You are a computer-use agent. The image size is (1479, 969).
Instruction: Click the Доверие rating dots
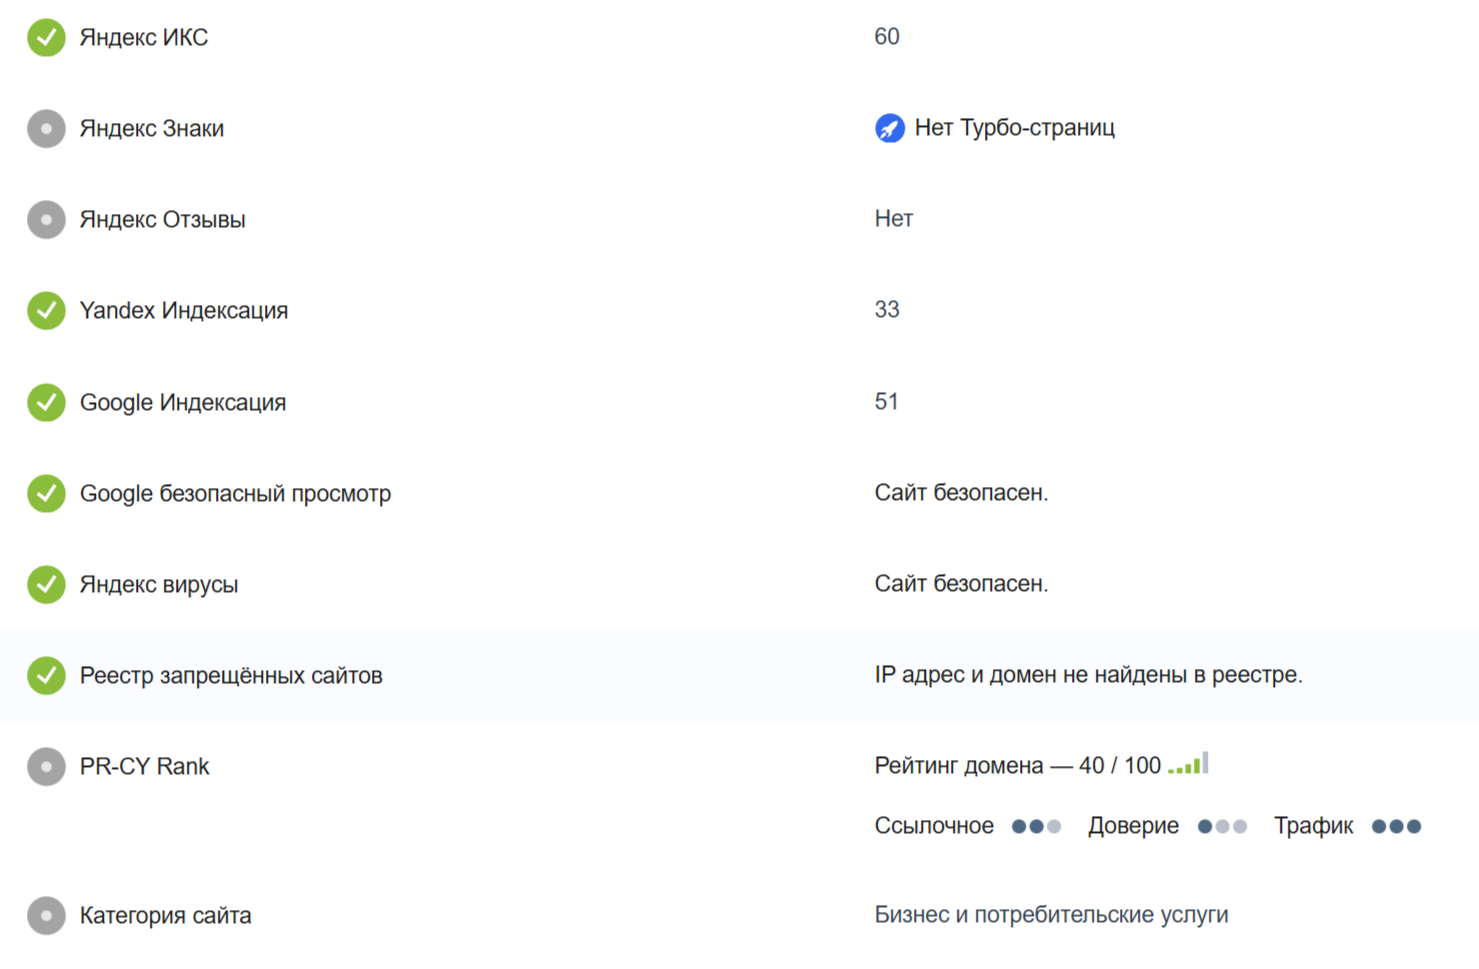point(1222,827)
